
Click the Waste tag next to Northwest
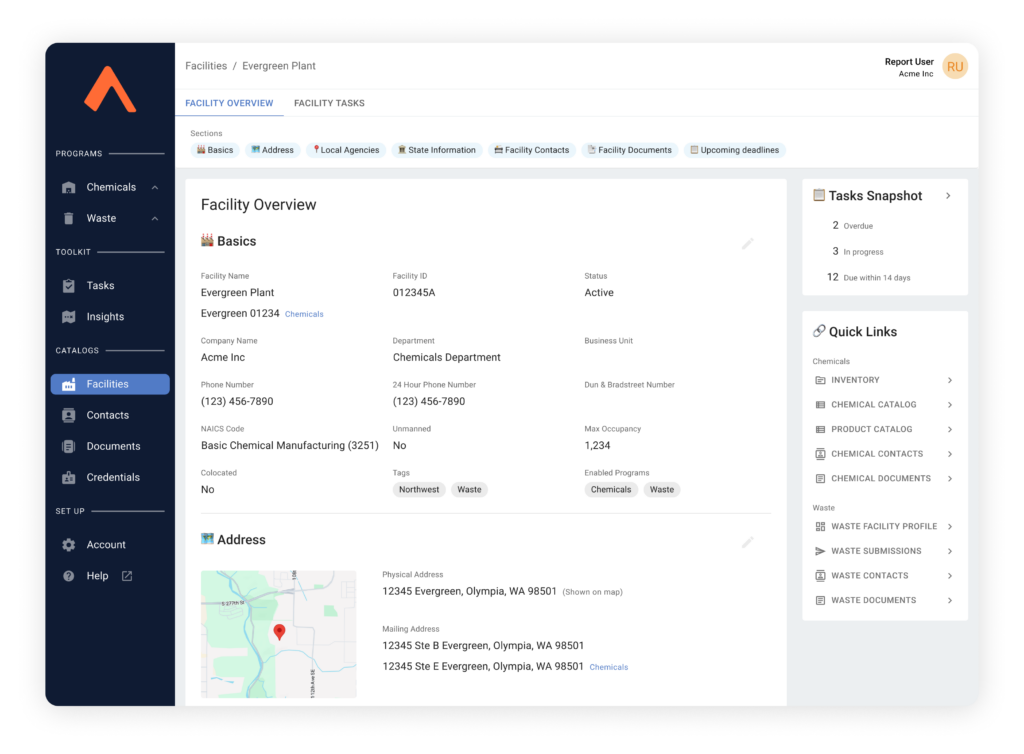(469, 490)
